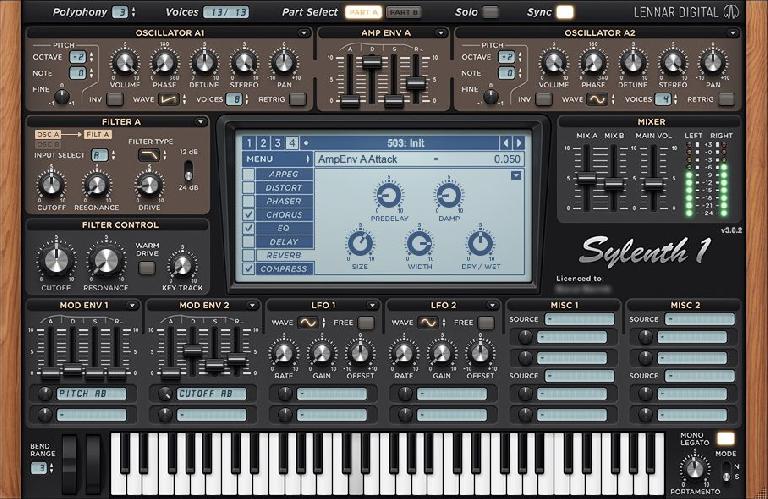
Task: Select the Compress effect tab
Action: pos(284,269)
